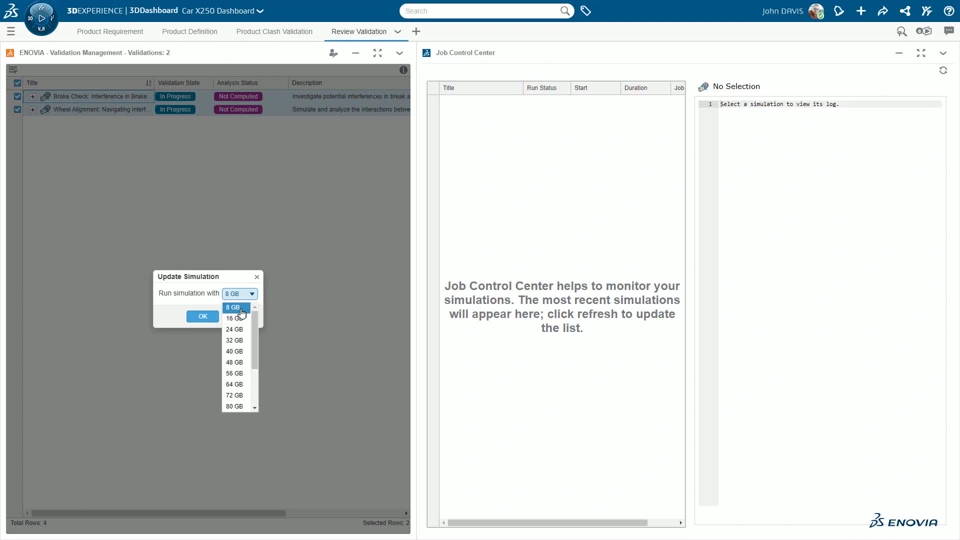Click the dashboard search user icon

point(901,31)
